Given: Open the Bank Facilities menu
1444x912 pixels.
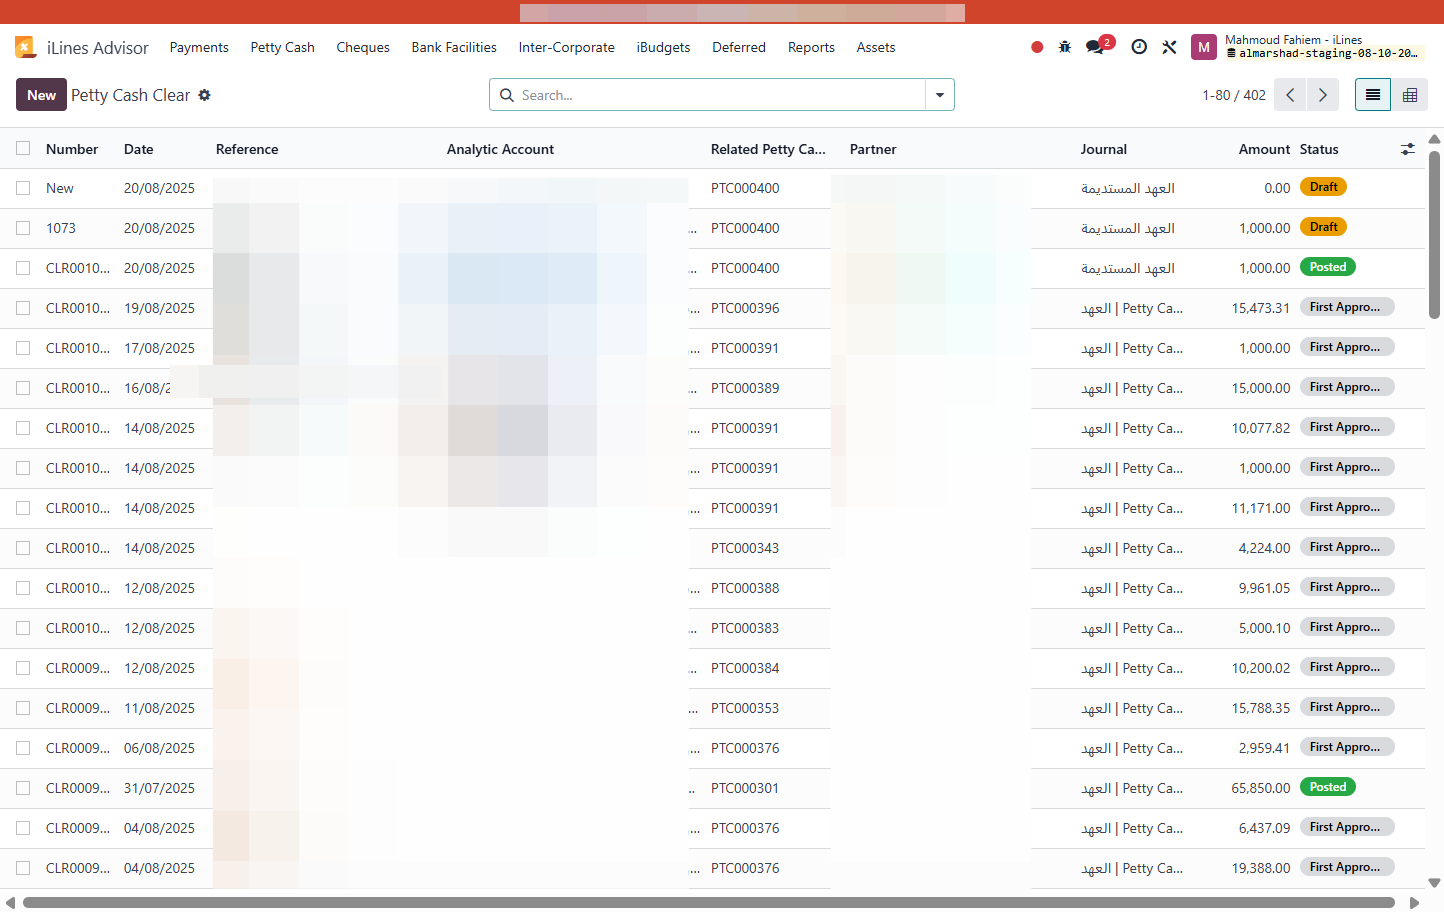Looking at the screenshot, I should coord(454,47).
